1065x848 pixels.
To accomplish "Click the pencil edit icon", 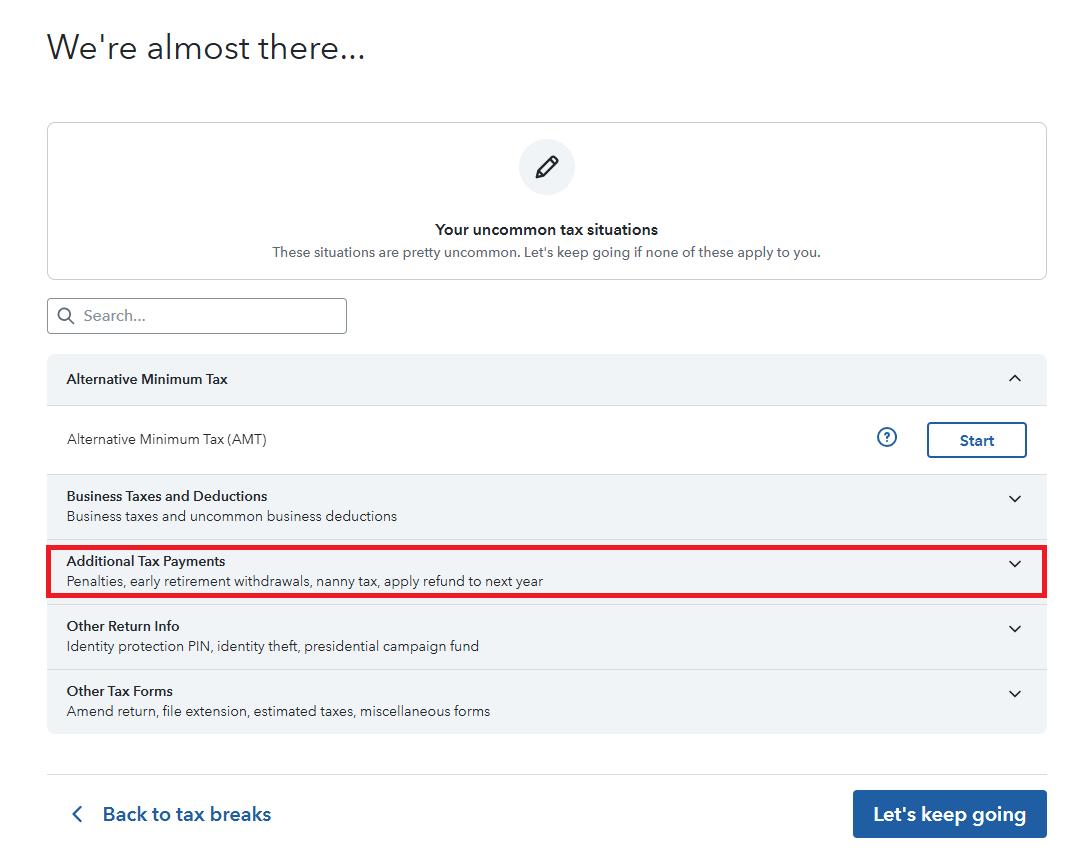I will point(547,167).
